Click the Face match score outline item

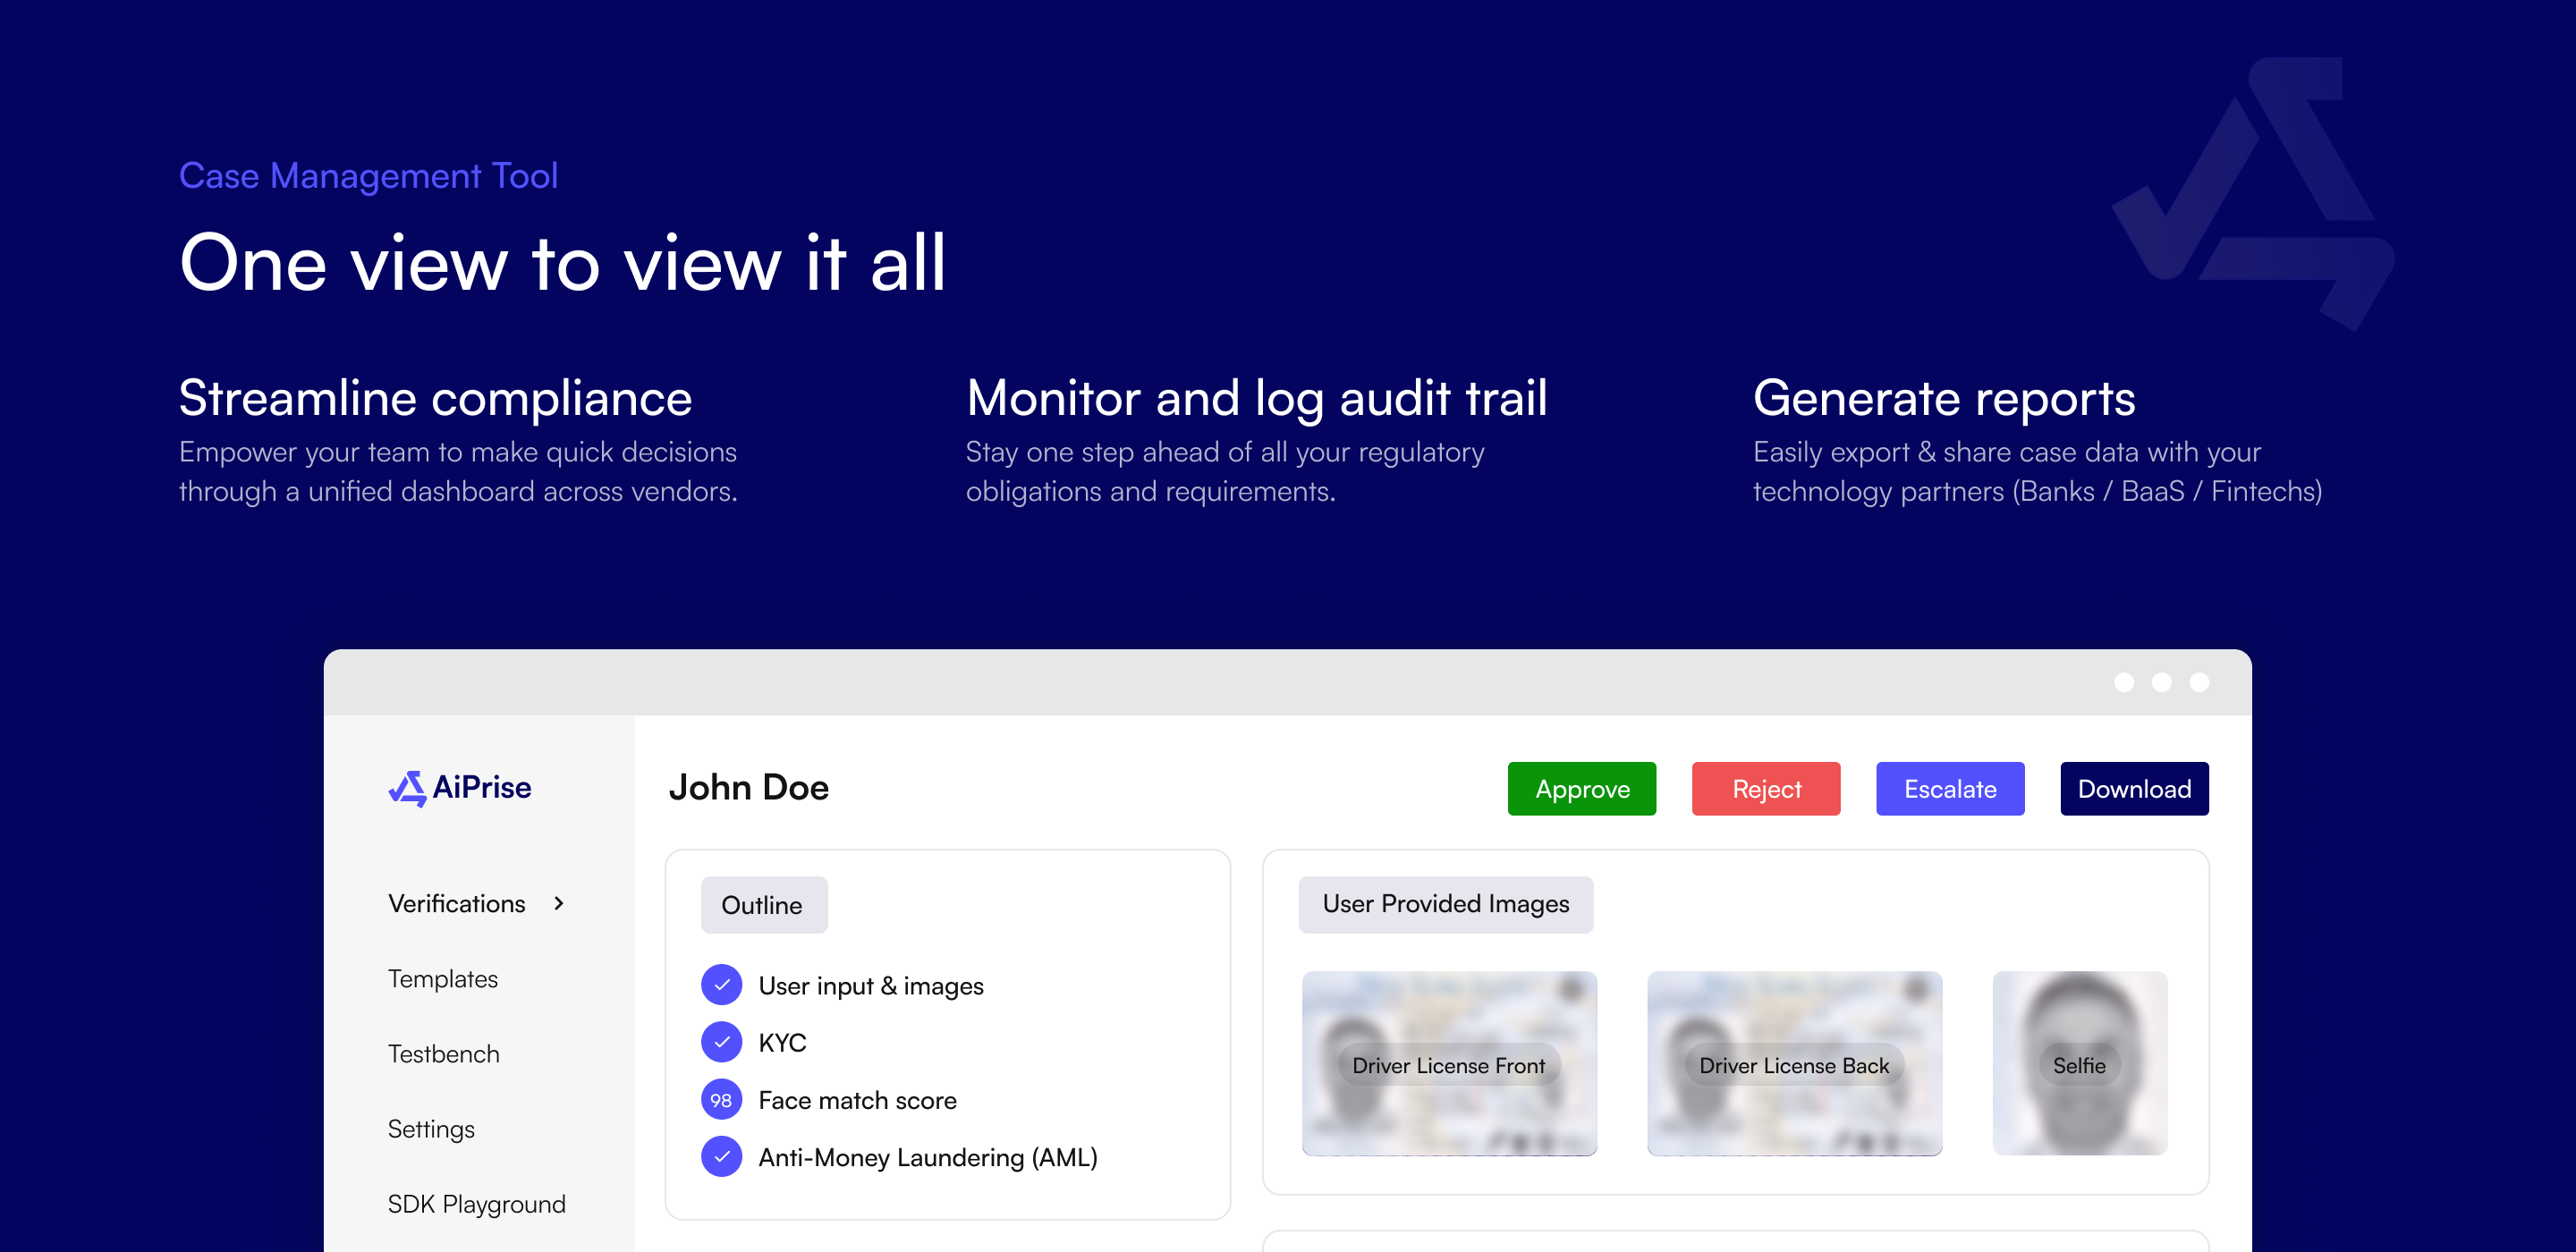(x=857, y=1100)
